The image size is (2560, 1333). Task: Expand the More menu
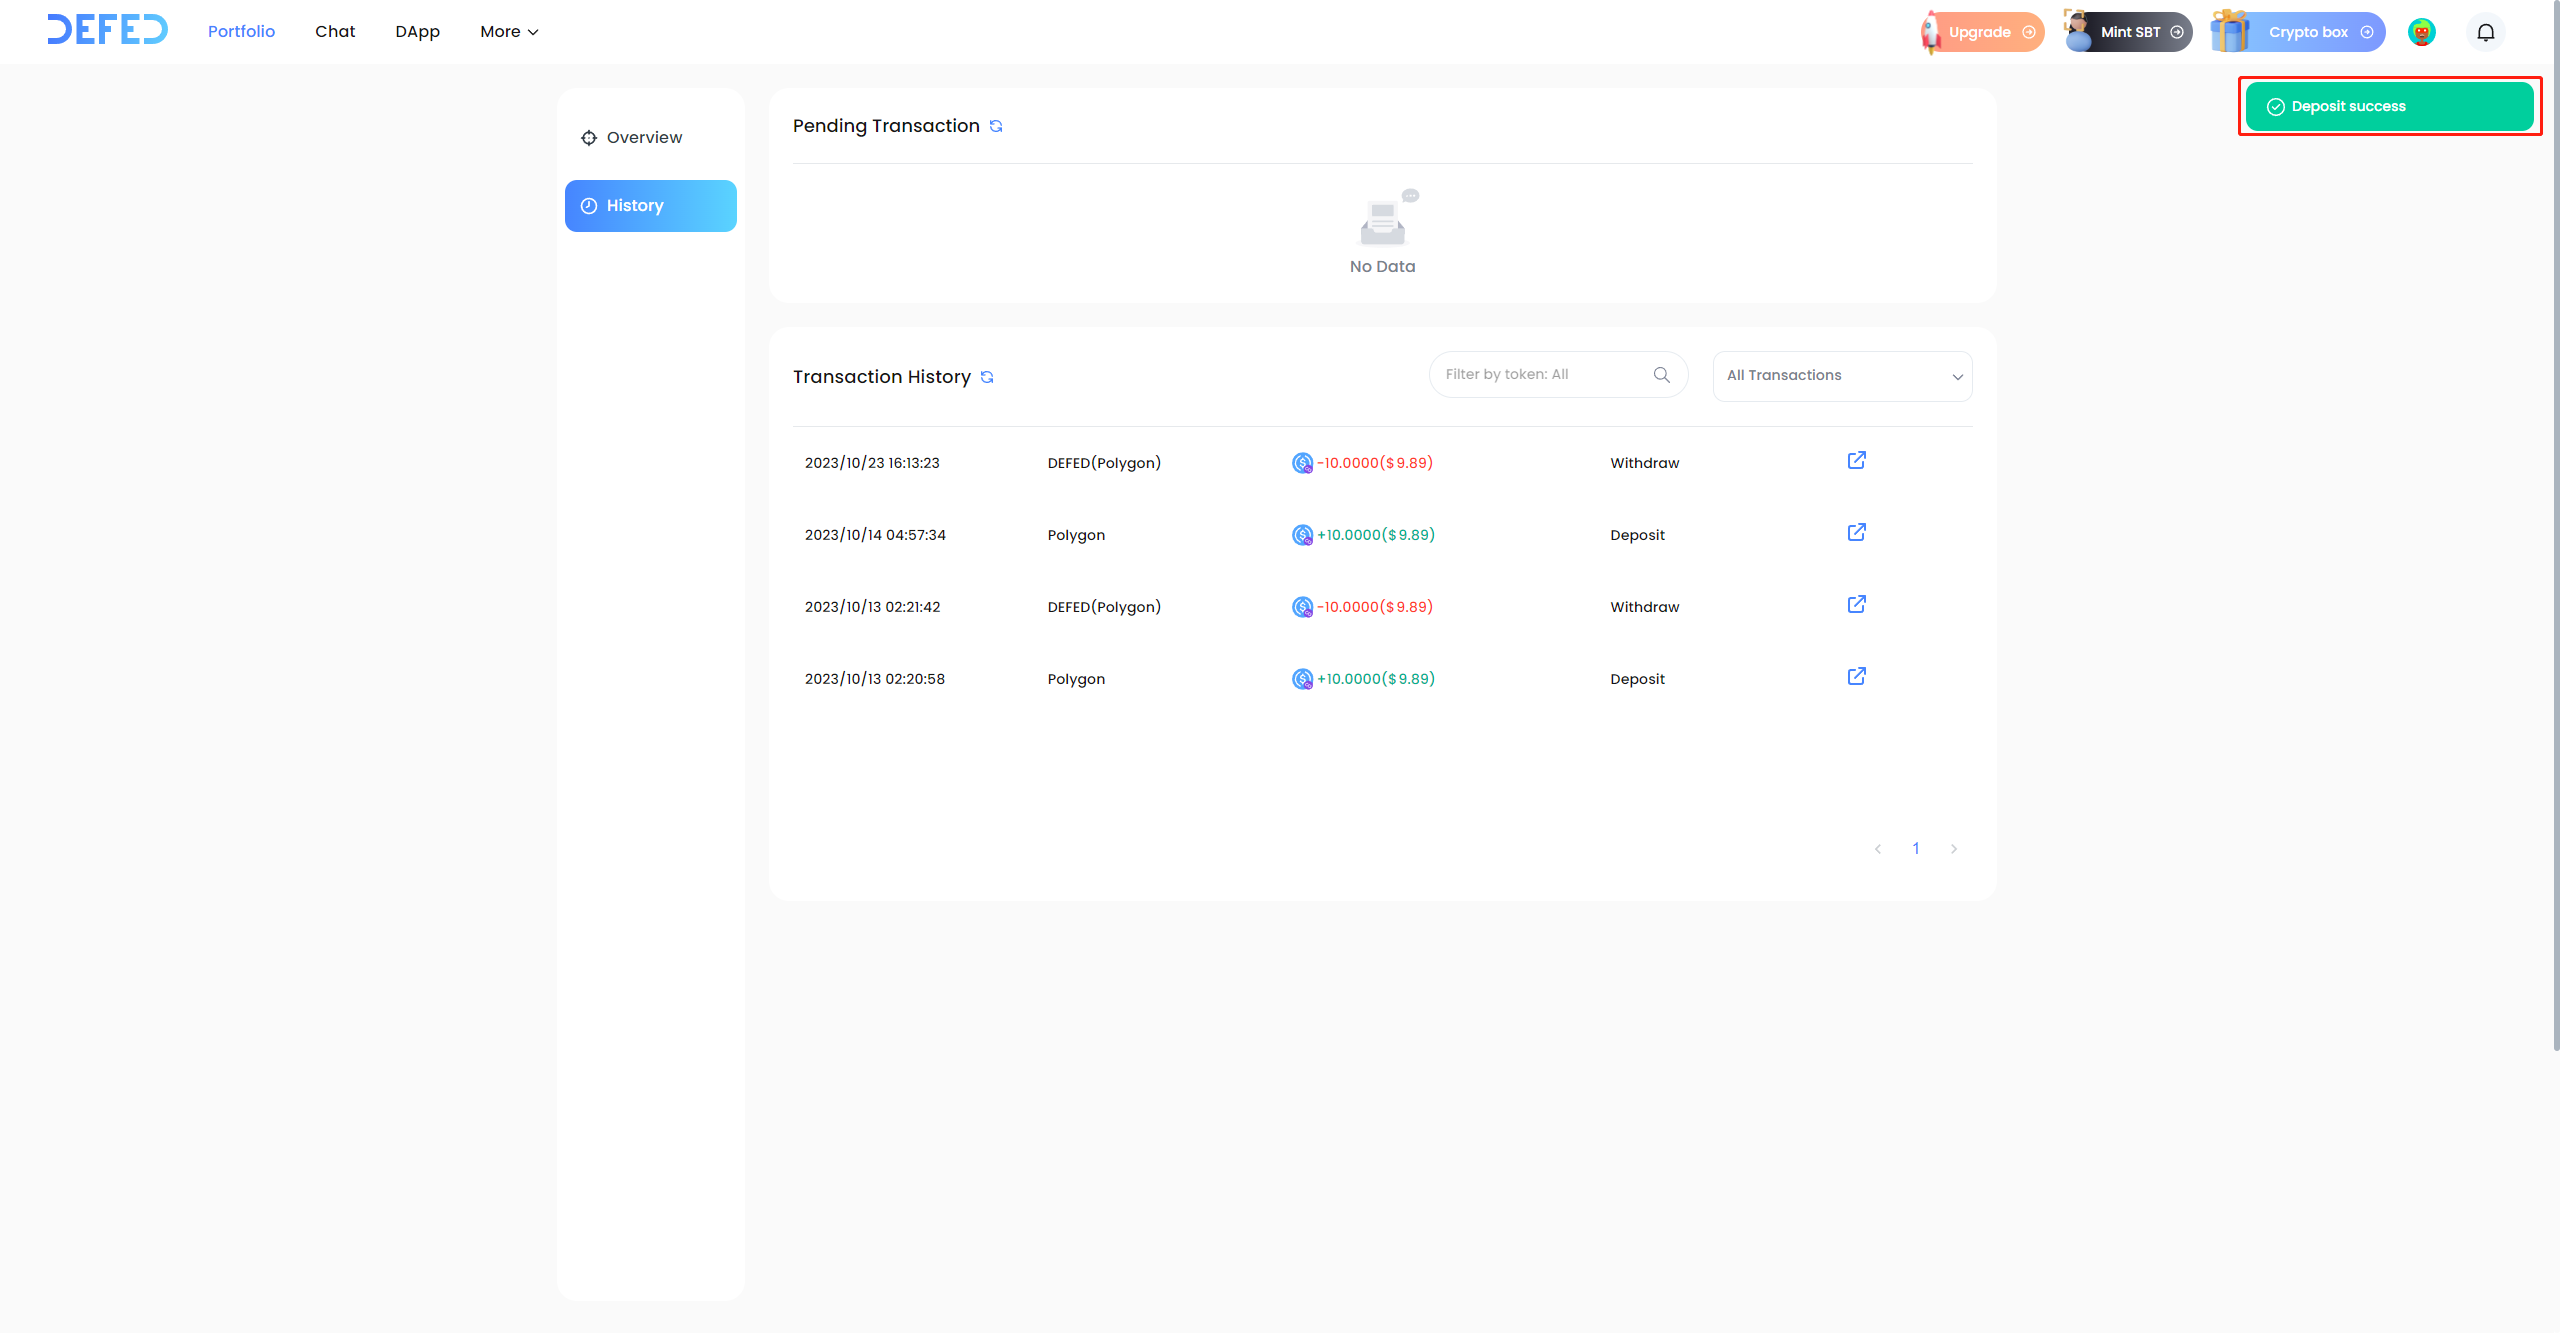pyautogui.click(x=509, y=32)
